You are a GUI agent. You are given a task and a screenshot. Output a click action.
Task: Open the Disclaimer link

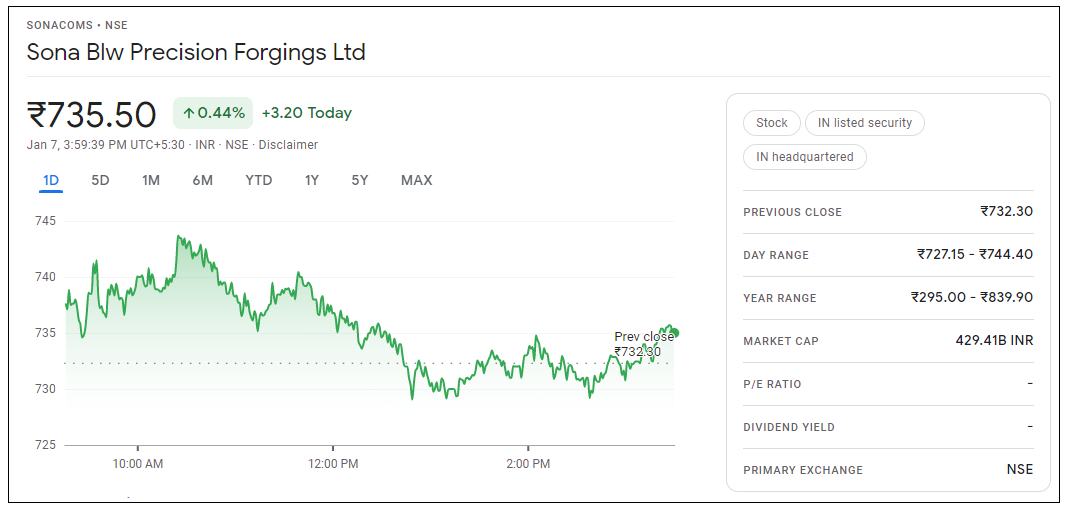click(x=288, y=145)
